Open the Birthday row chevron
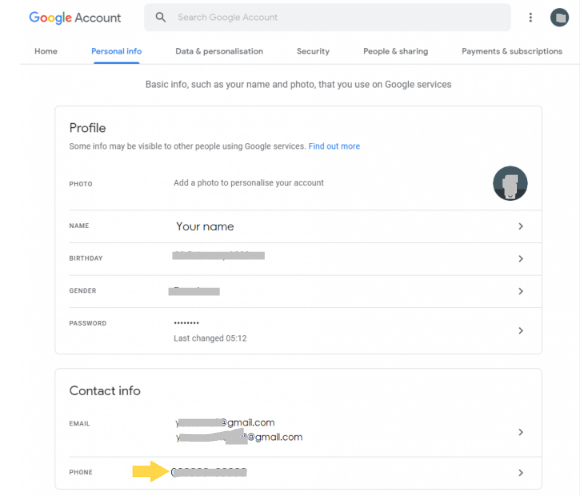Image resolution: width=582 pixels, height=502 pixels. click(x=521, y=258)
